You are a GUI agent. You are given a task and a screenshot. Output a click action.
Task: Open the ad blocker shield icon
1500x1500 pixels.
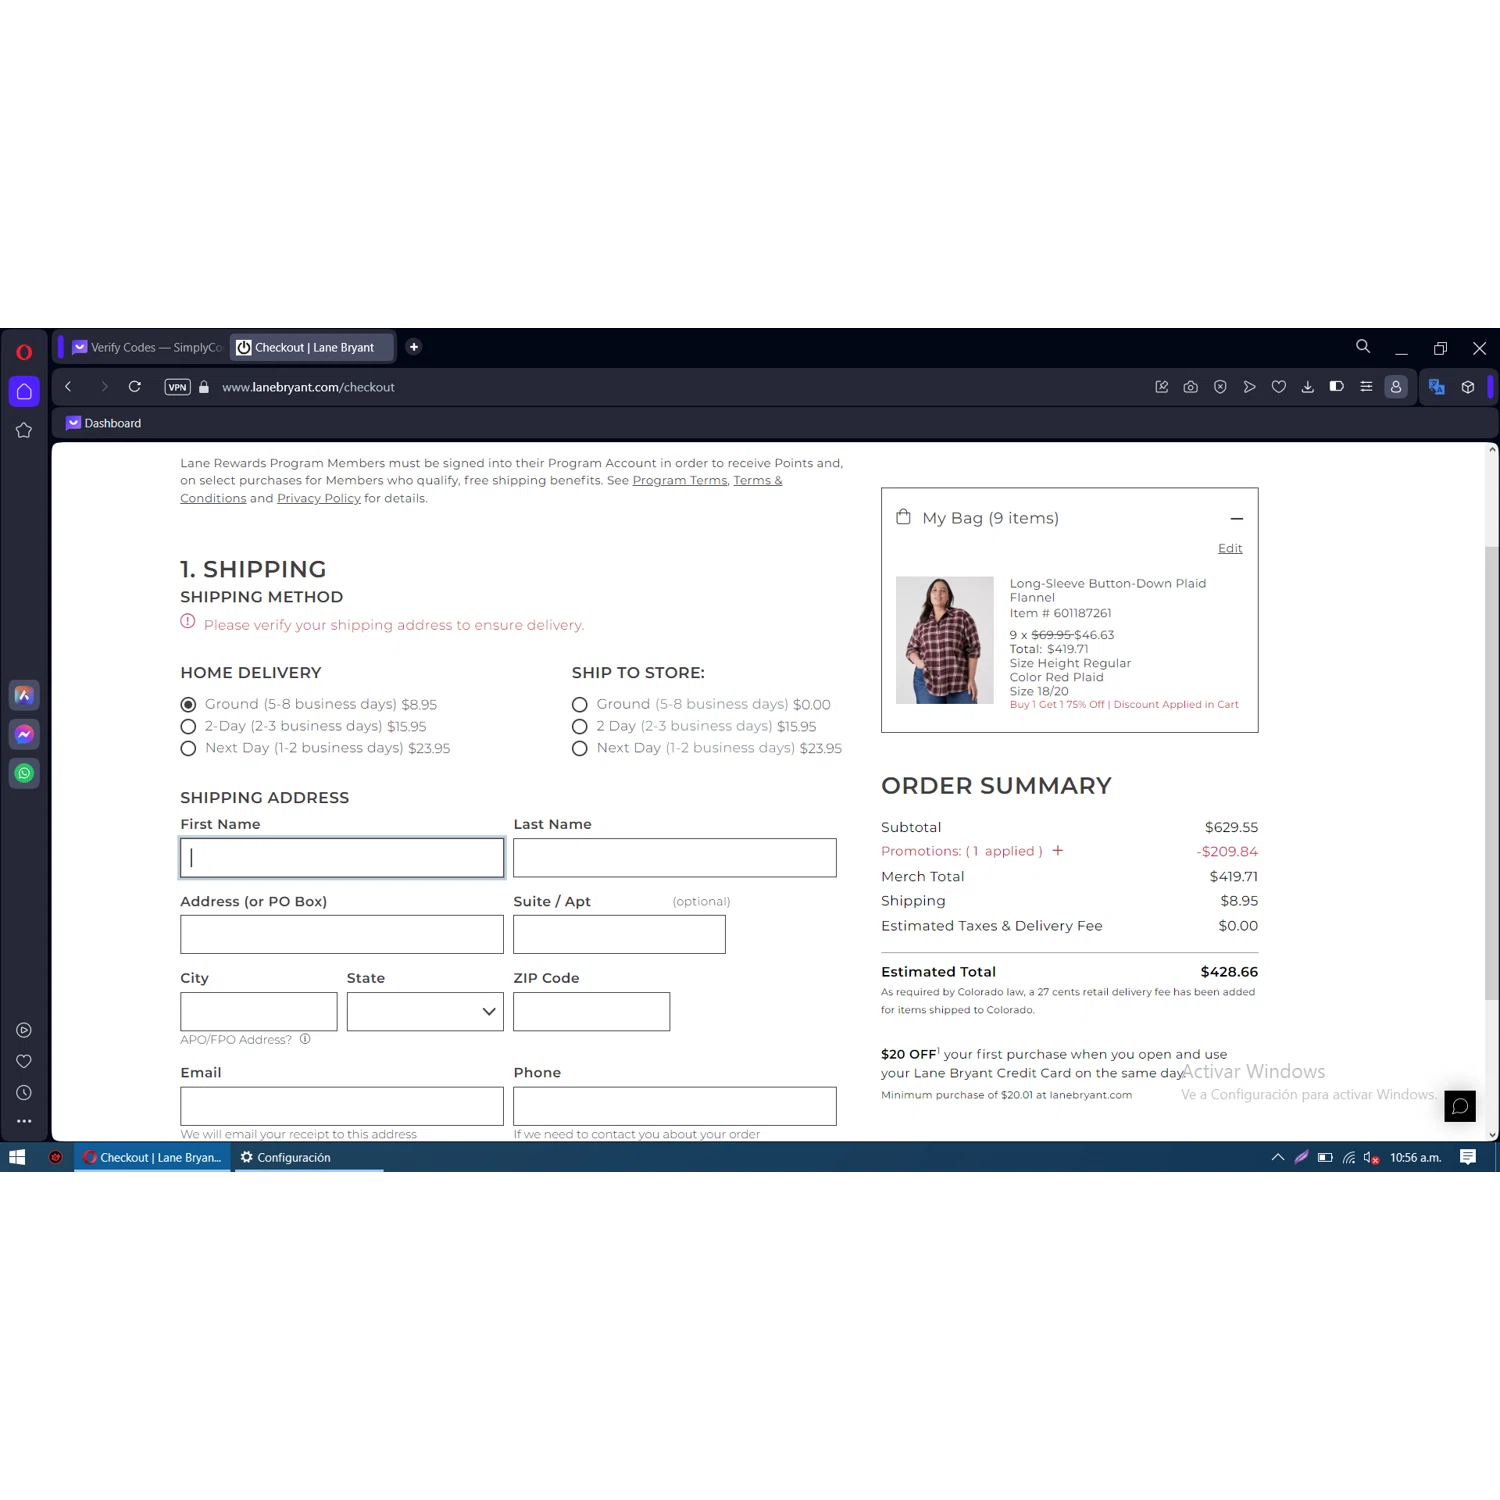pyautogui.click(x=1220, y=387)
